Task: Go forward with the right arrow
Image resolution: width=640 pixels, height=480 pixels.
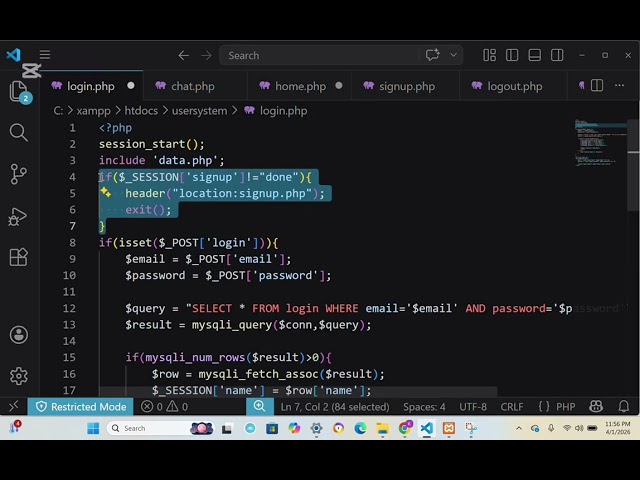Action: (206, 56)
